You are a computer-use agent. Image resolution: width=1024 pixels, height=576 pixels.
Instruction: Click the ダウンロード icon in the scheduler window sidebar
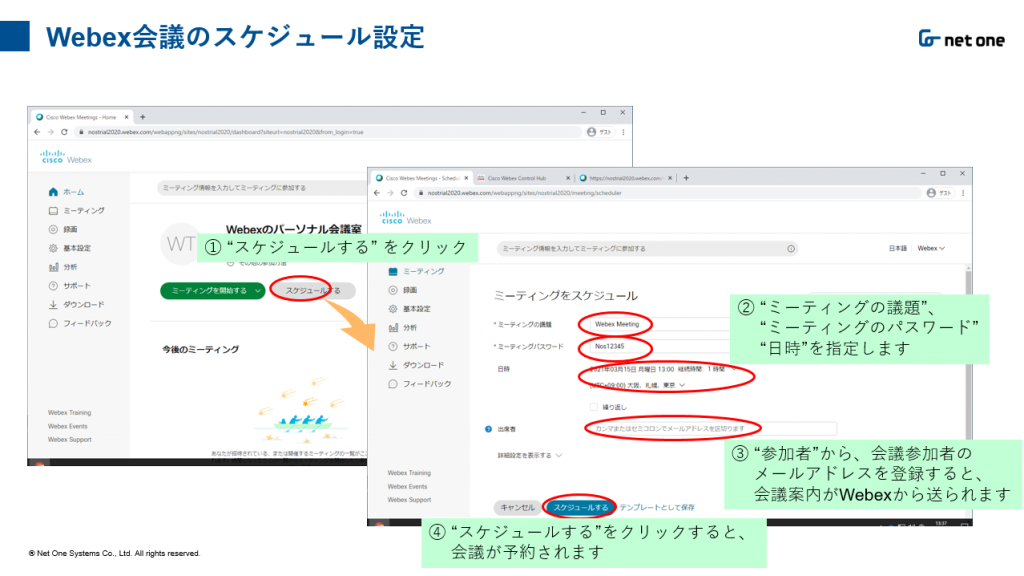(393, 366)
